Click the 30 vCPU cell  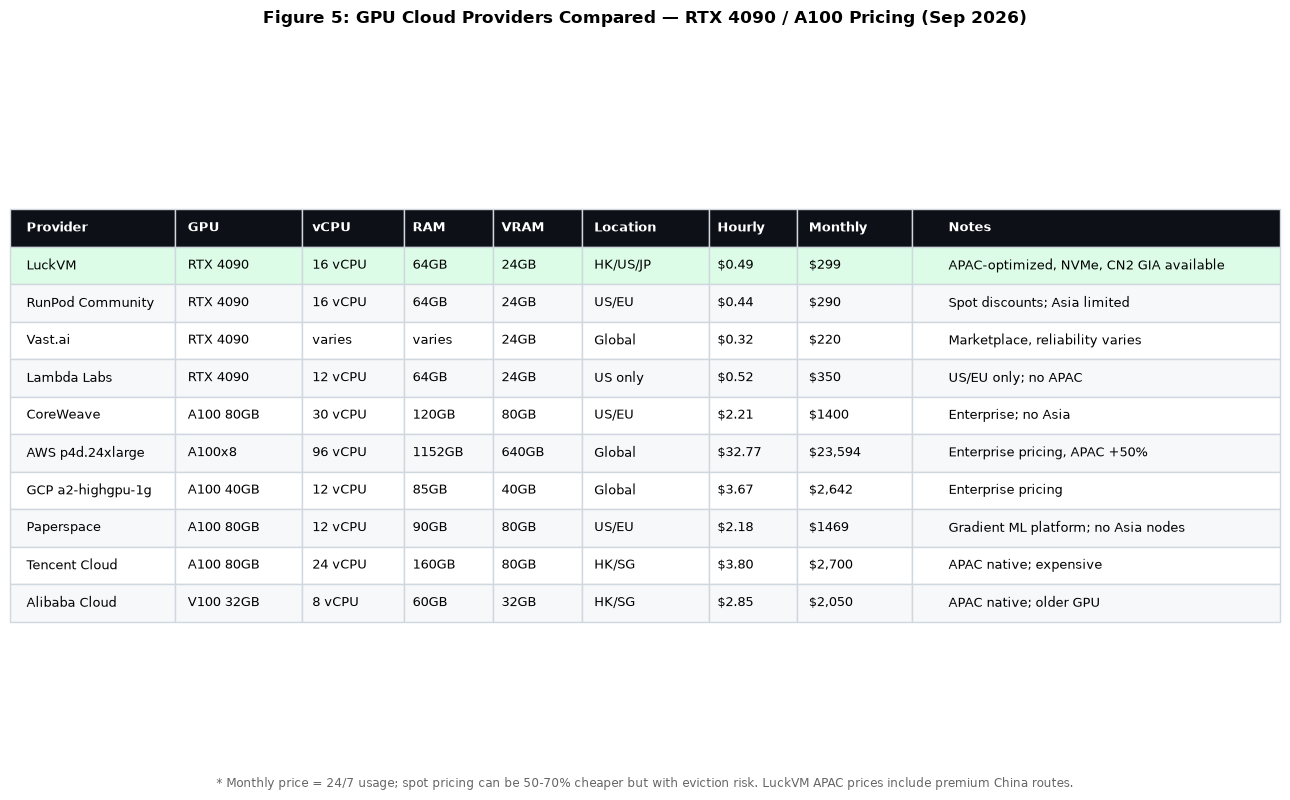click(x=353, y=415)
